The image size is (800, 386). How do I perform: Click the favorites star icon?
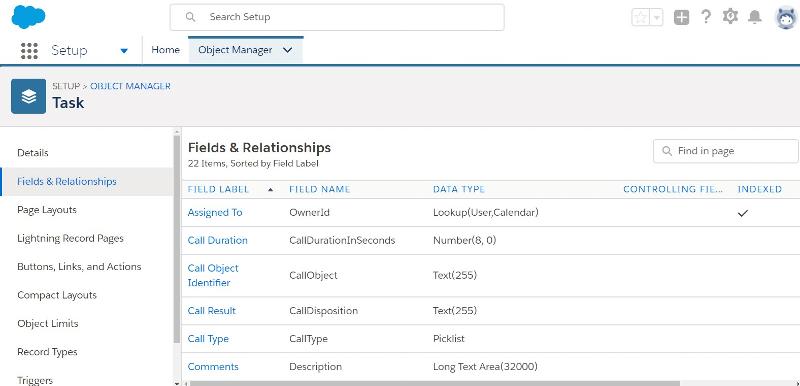[641, 17]
